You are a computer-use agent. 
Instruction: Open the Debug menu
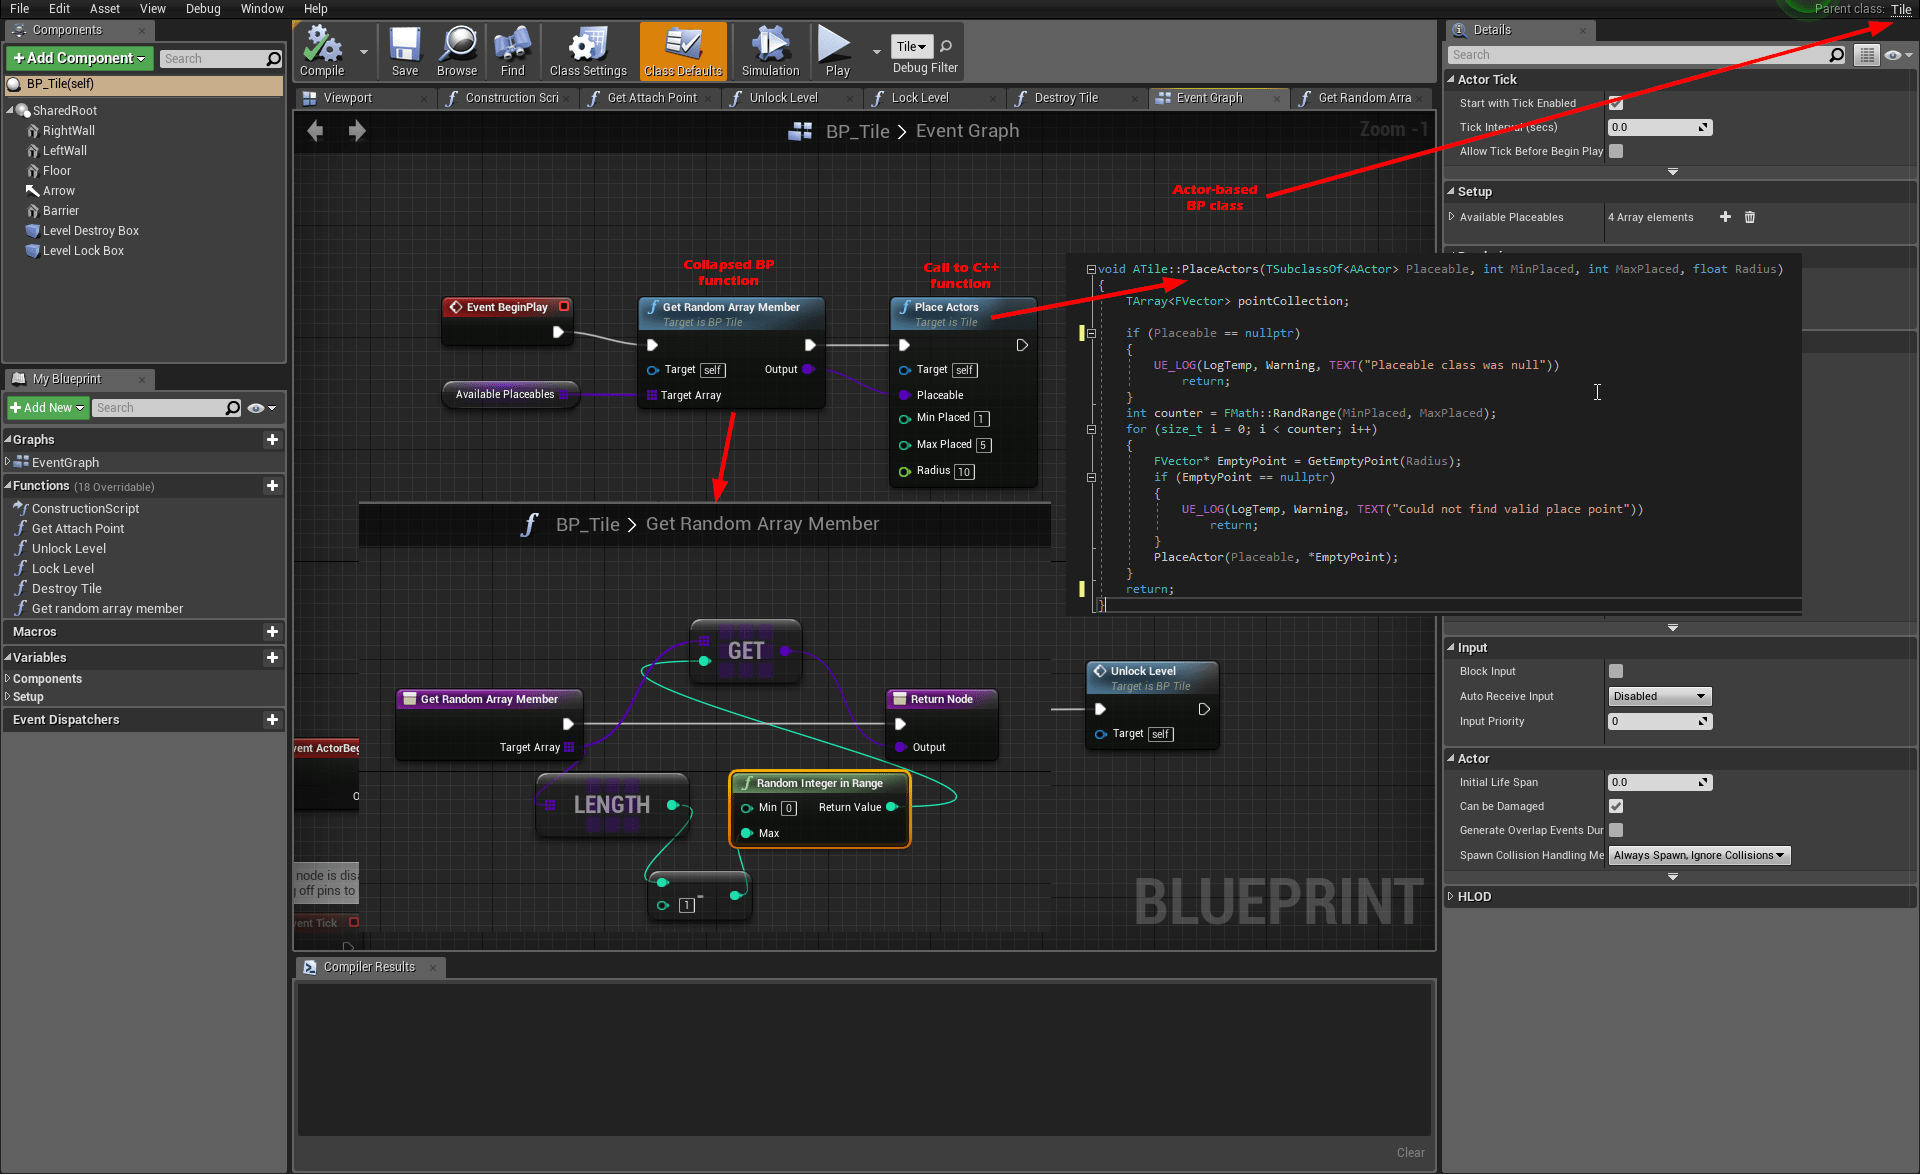click(x=203, y=9)
